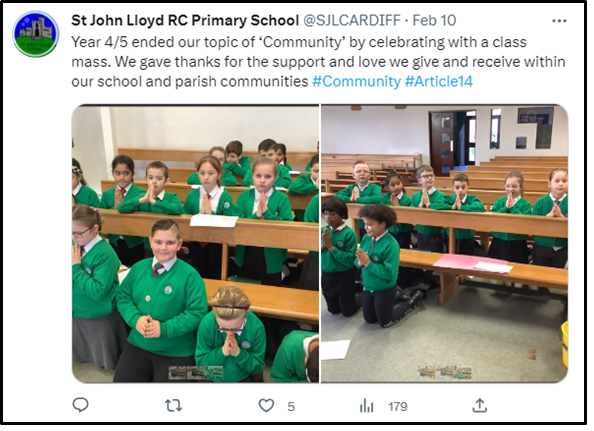This screenshot has height=431, width=594.
Task: Open the reply comment icon
Action: pyautogui.click(x=80, y=405)
